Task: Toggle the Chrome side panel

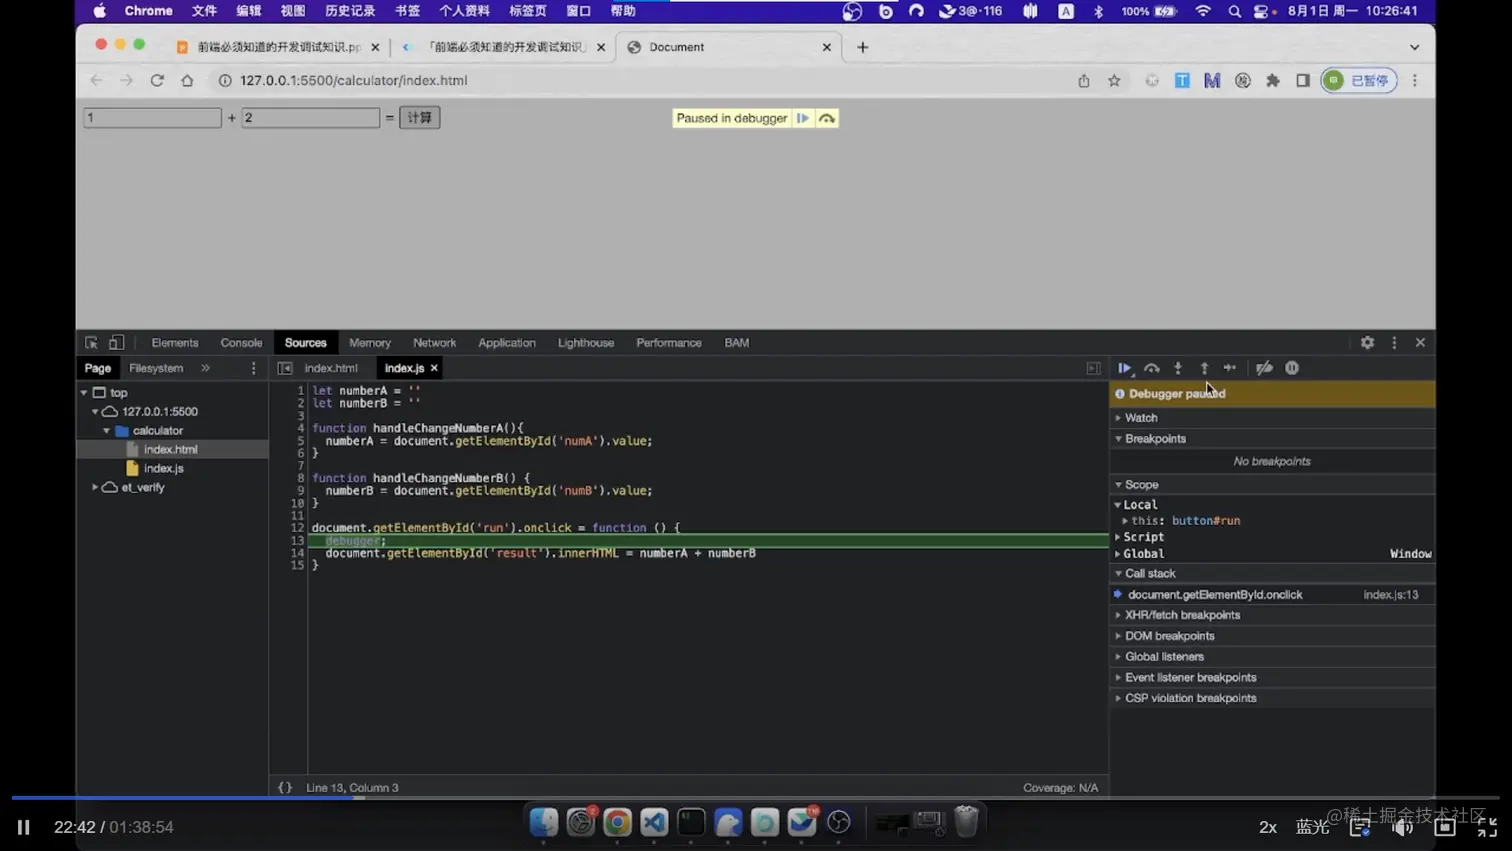Action: pos(1303,80)
